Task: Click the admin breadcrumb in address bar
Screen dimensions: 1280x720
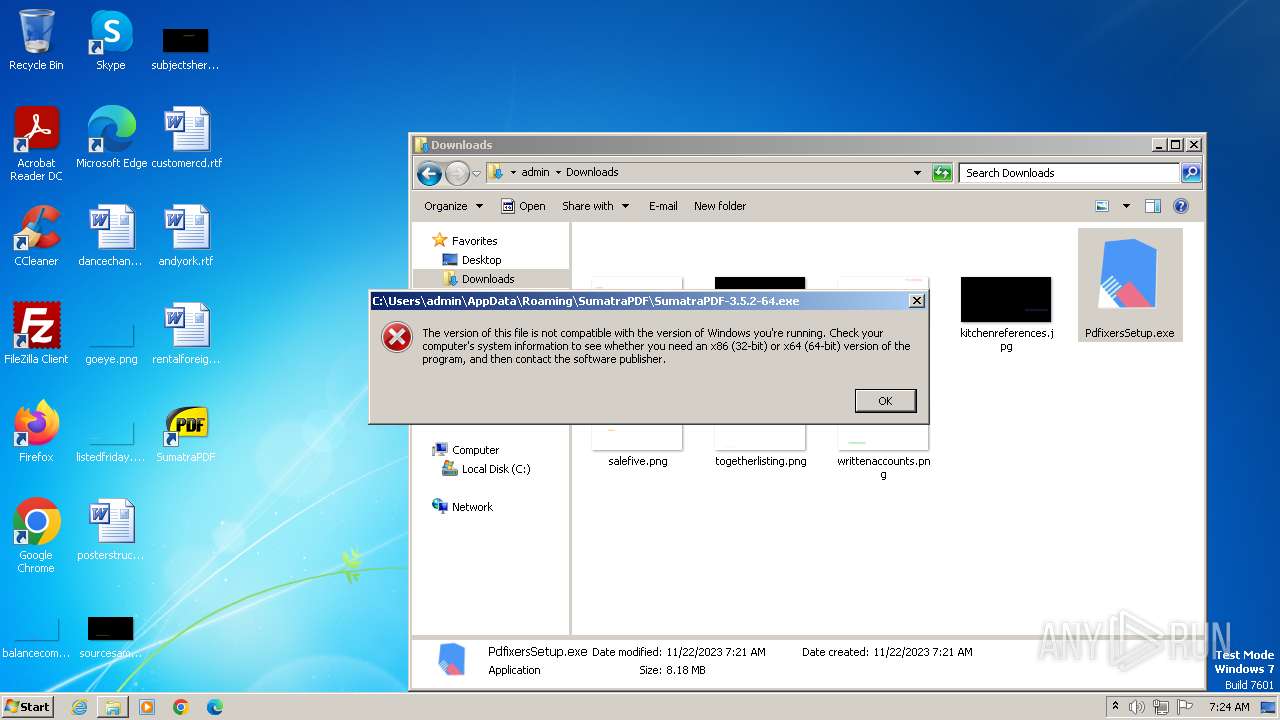Action: pos(535,172)
